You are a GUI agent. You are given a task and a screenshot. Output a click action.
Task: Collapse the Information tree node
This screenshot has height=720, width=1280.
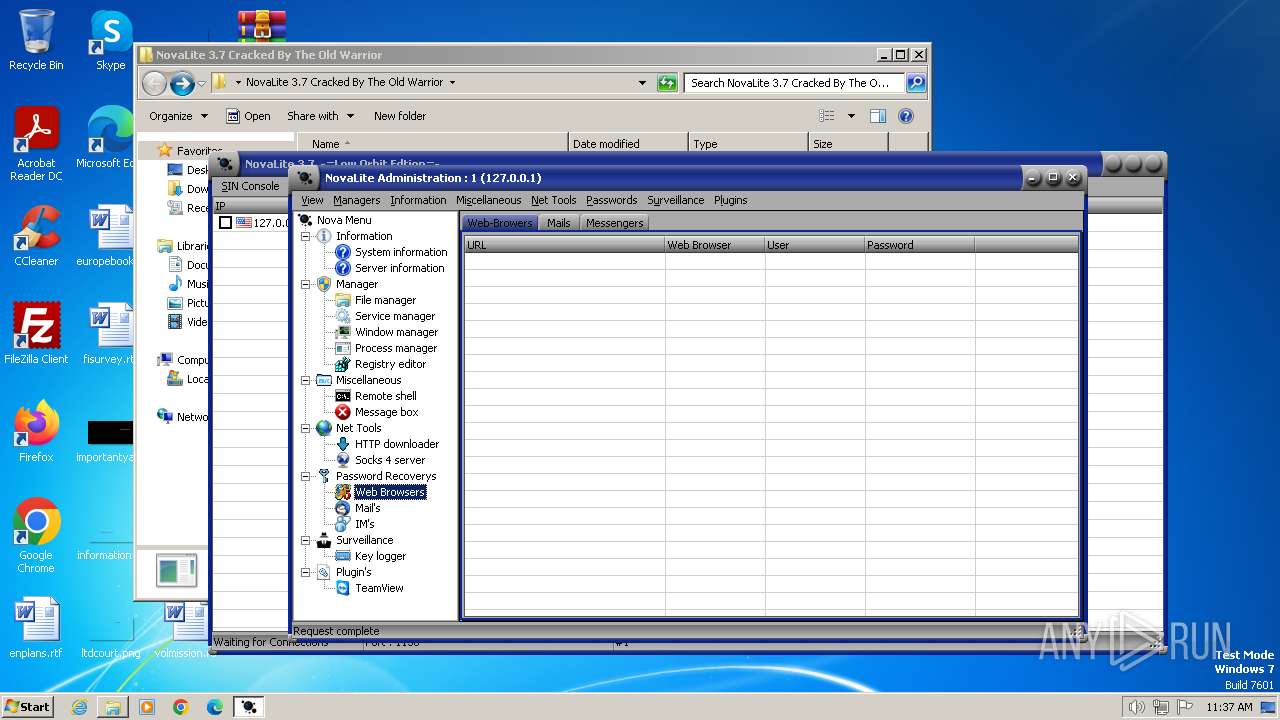pyautogui.click(x=306, y=236)
